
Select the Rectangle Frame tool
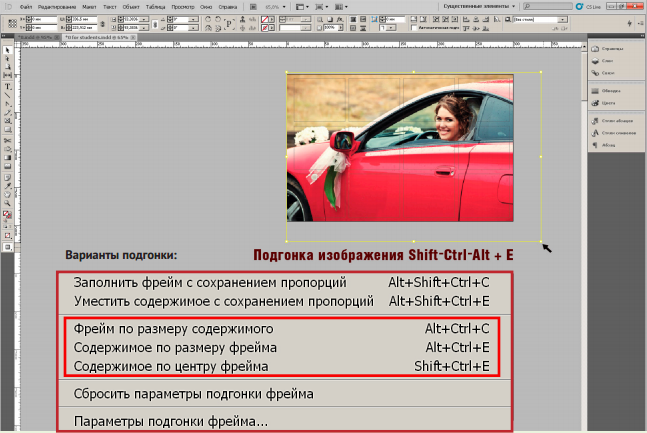(7, 121)
